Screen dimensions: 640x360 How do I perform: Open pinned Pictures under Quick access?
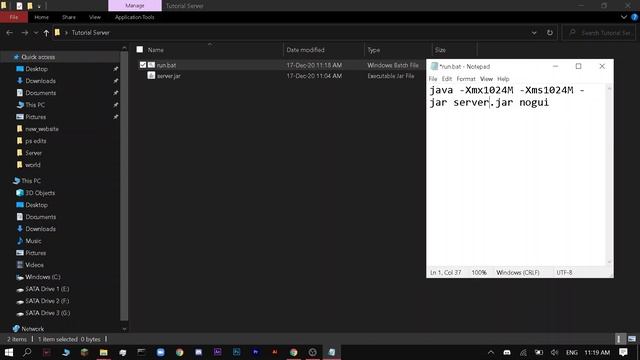pos(36,117)
